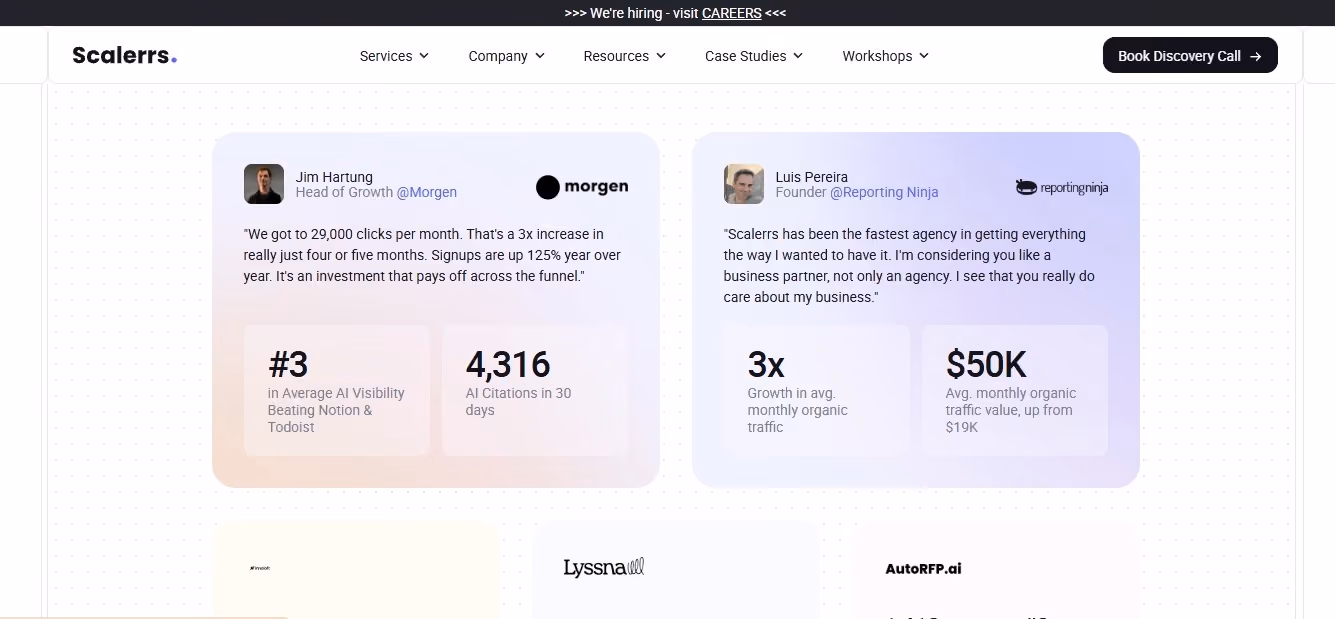
Task: Expand the Services dropdown chevron
Action: [x=424, y=56]
